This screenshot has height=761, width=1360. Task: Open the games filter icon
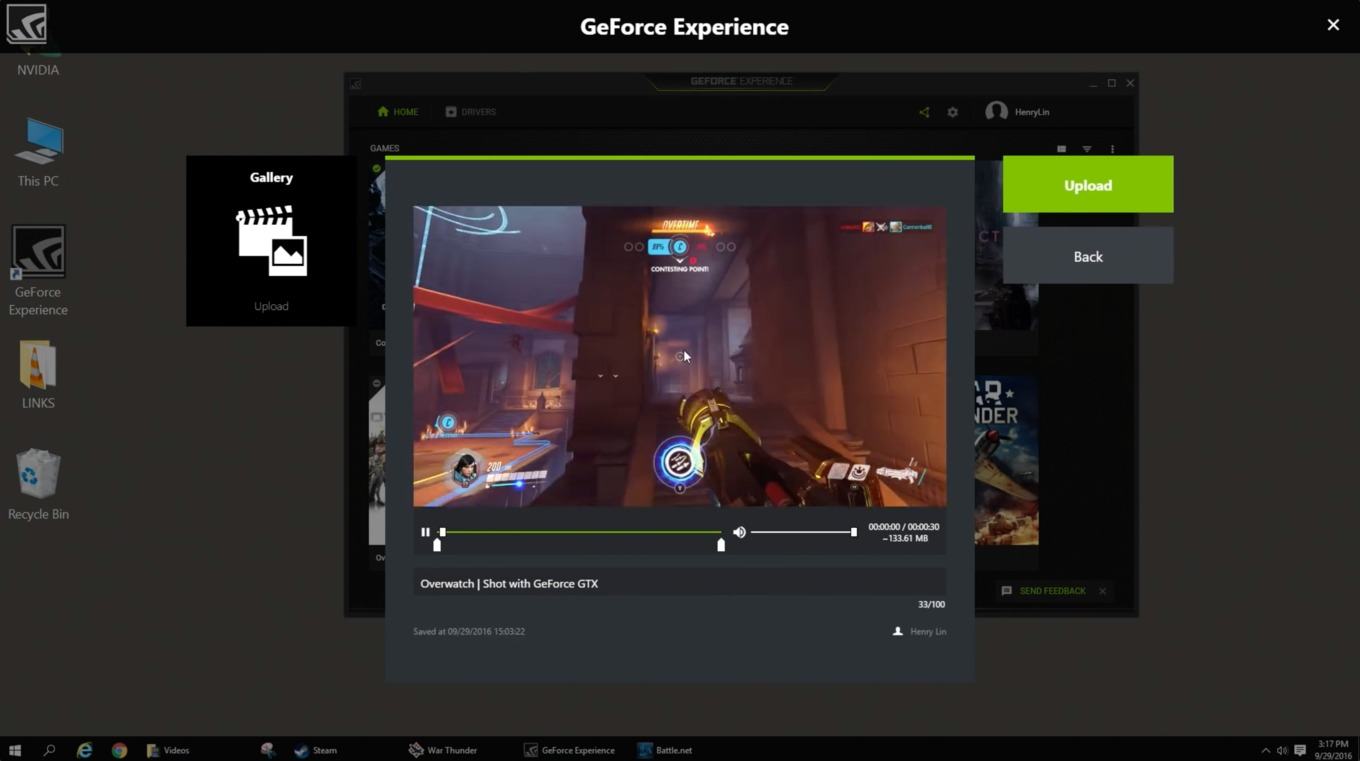(1087, 149)
